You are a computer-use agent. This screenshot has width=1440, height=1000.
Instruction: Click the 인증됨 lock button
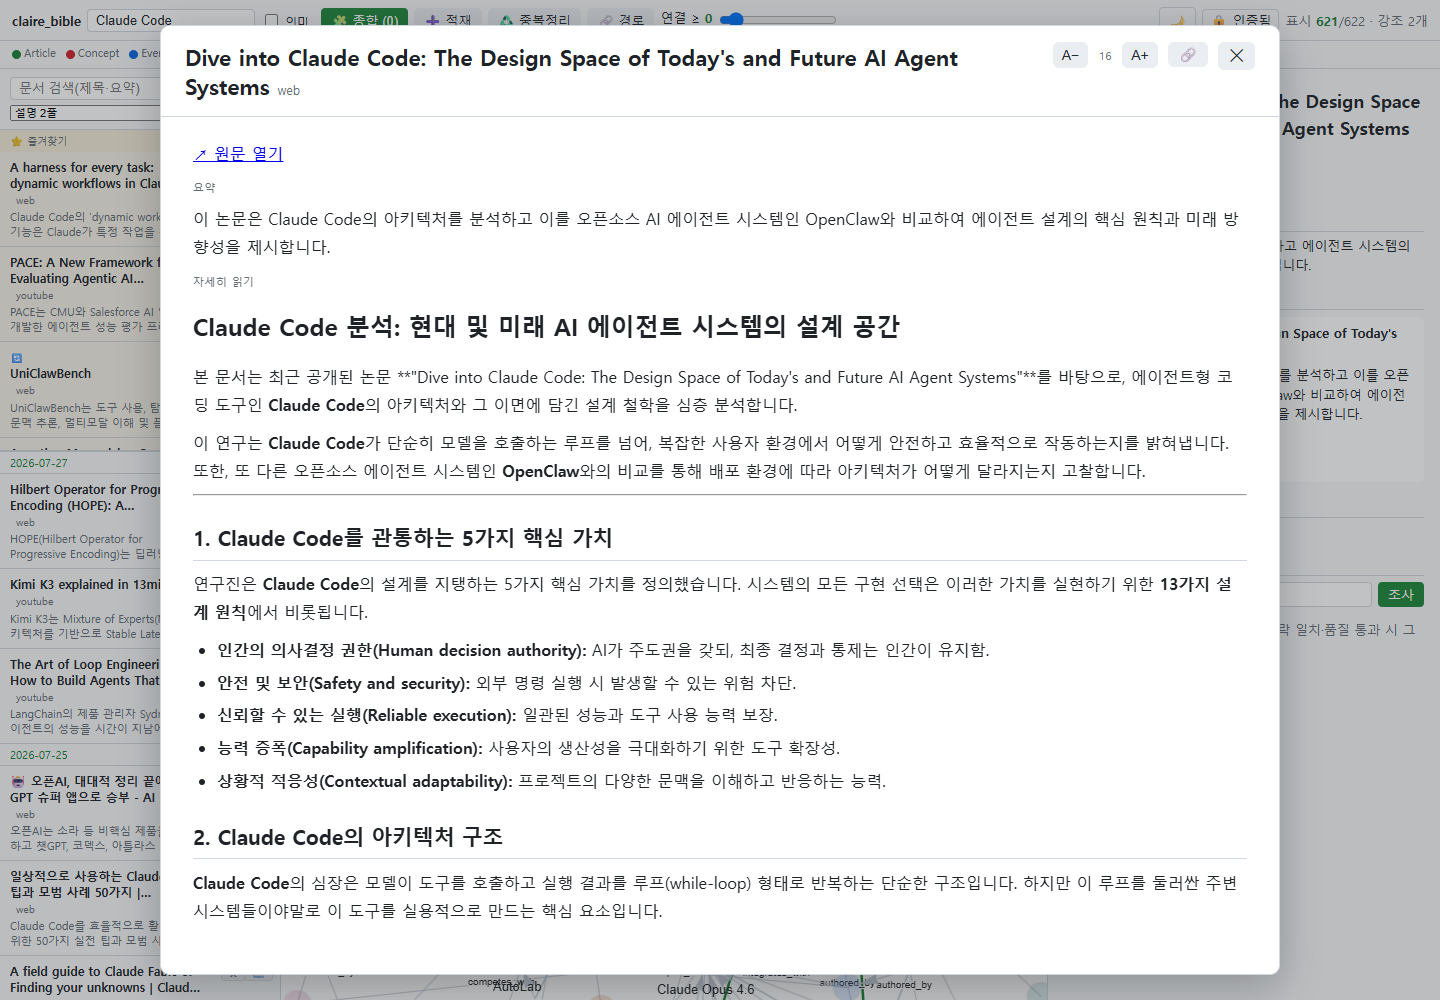coord(1241,19)
